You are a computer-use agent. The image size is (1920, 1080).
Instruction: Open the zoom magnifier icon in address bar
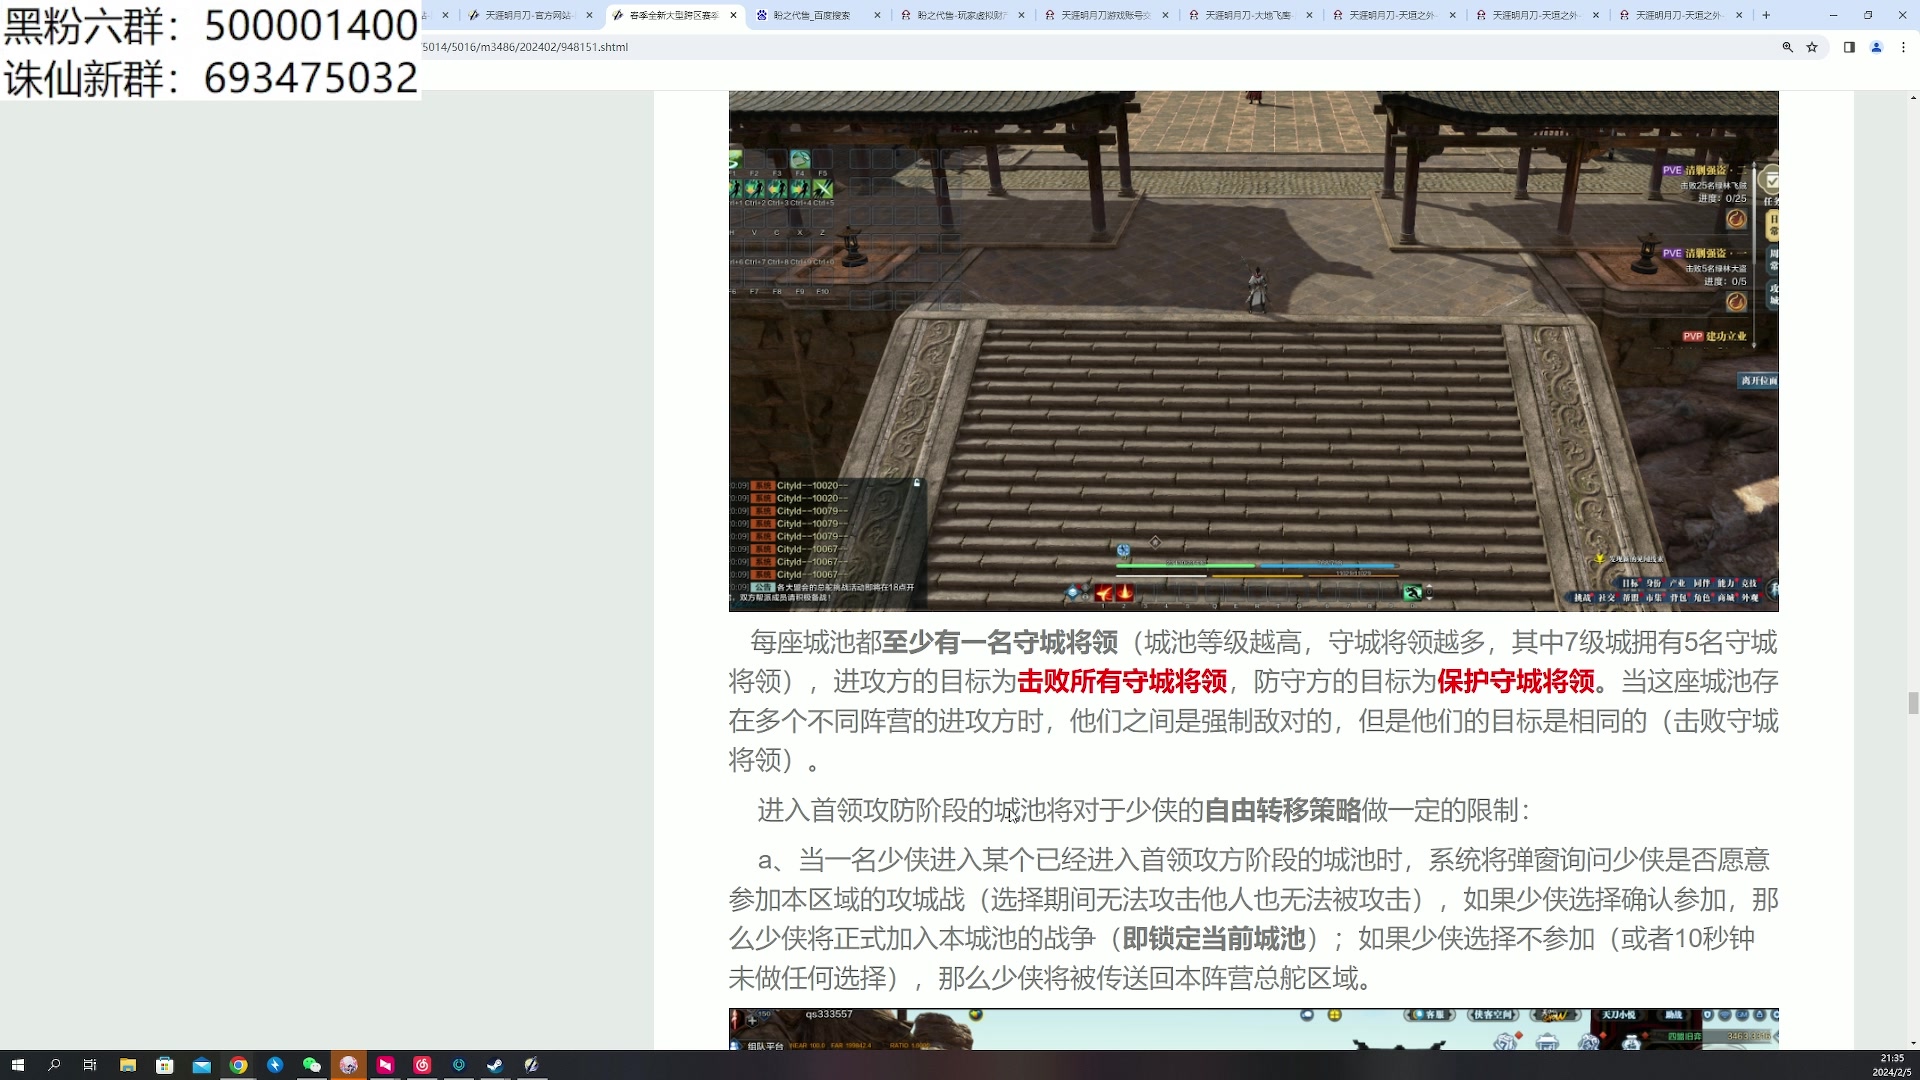pyautogui.click(x=1787, y=47)
